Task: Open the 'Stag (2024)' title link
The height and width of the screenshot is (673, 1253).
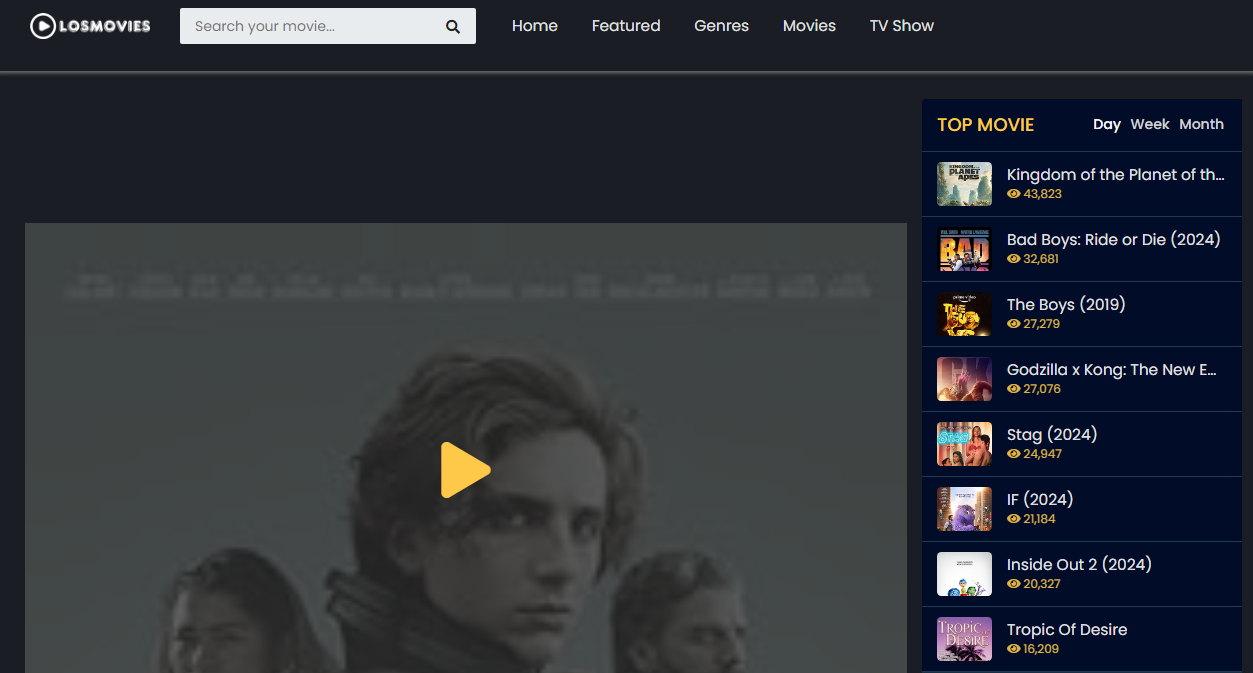Action: point(1052,435)
